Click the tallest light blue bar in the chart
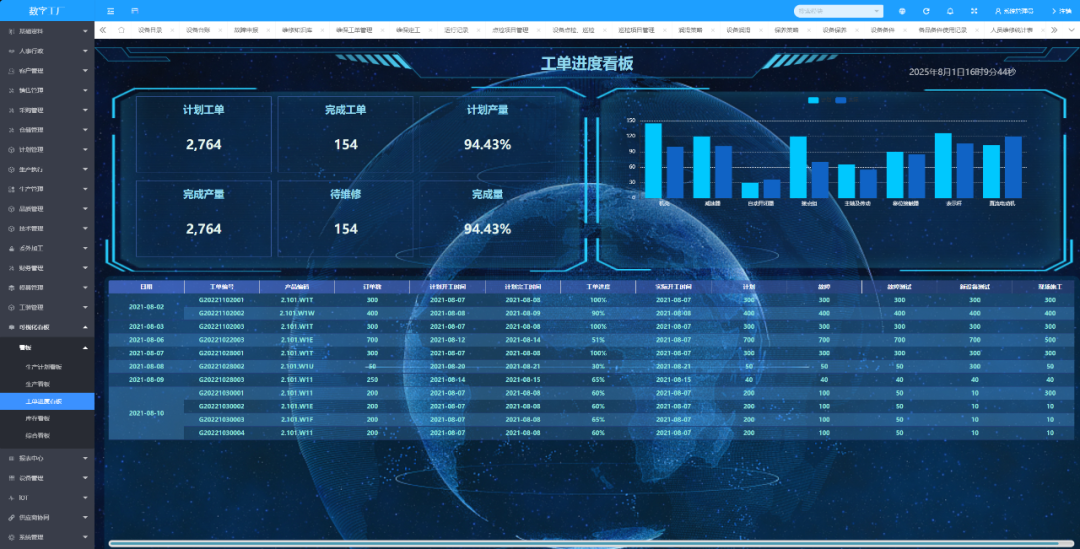Image resolution: width=1080 pixels, height=549 pixels. coord(653,160)
